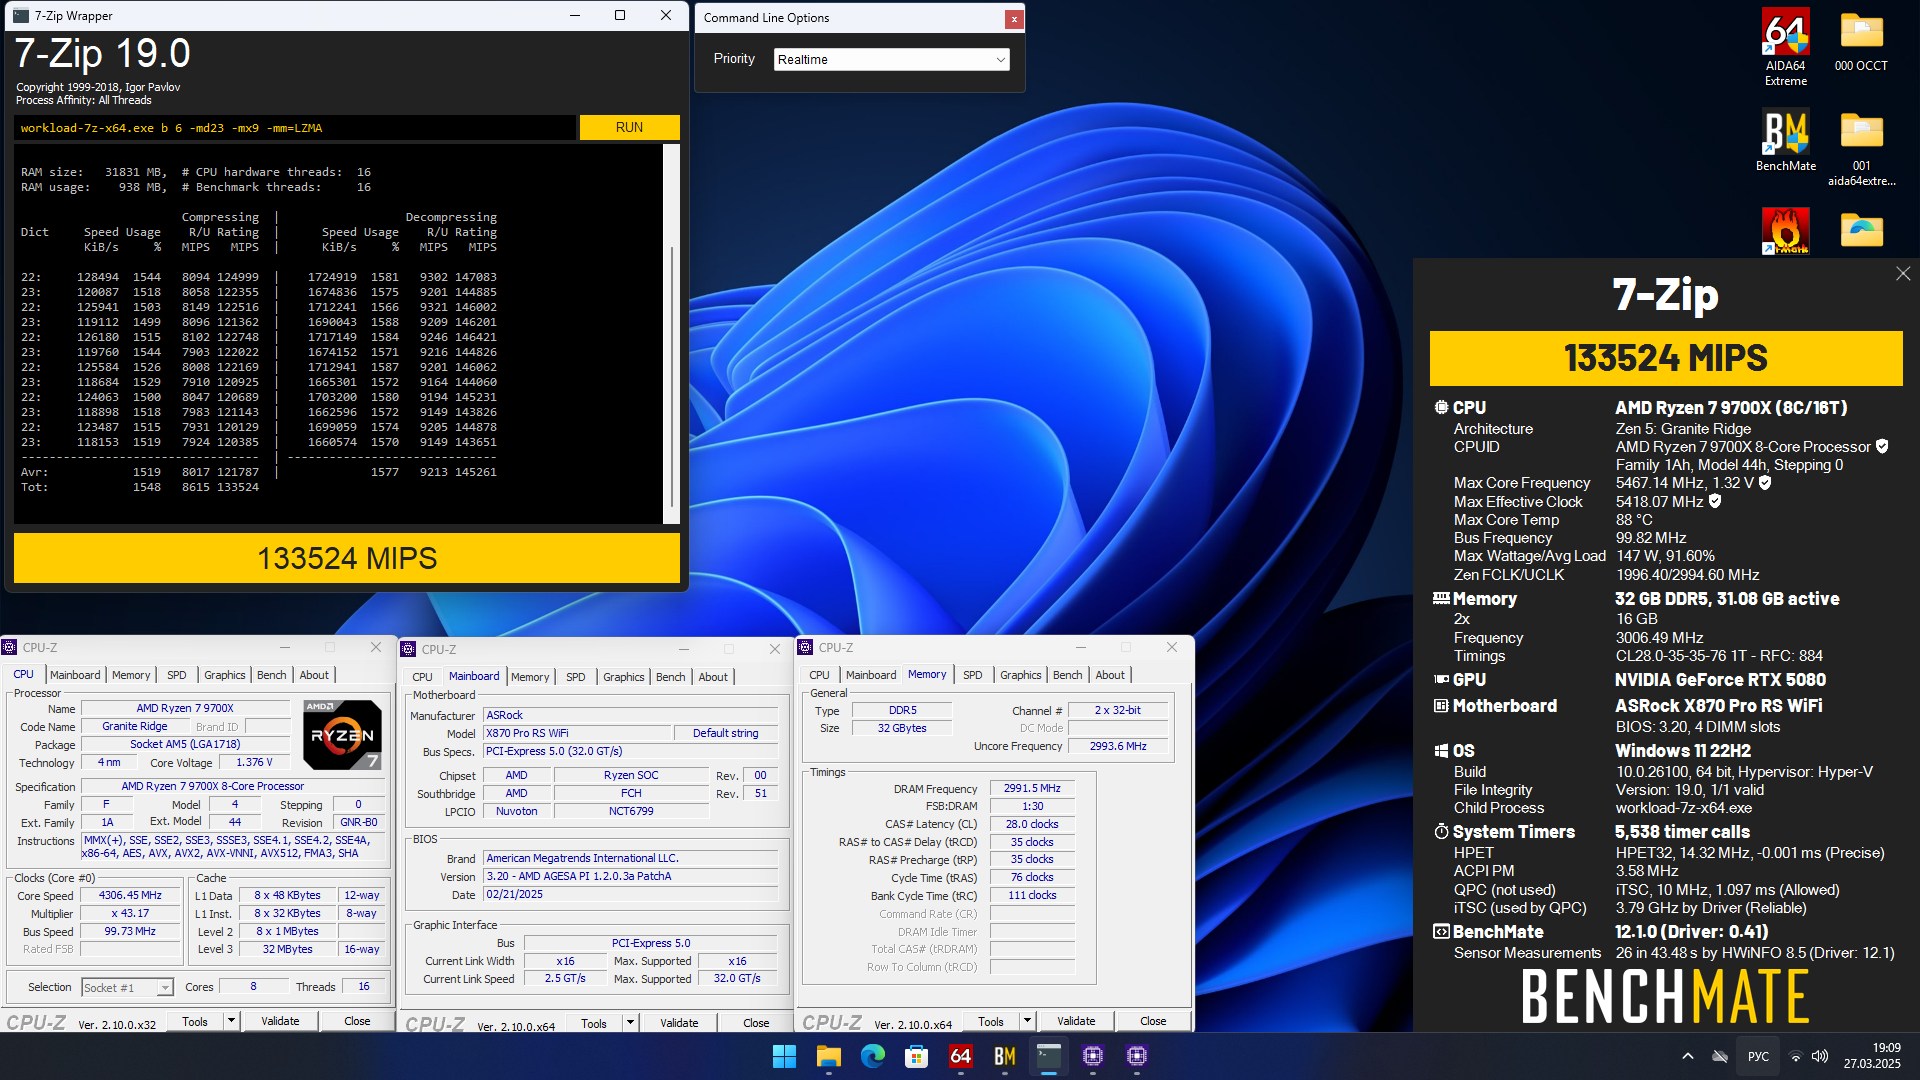Click the Granite Ridge code name field

click(x=135, y=727)
